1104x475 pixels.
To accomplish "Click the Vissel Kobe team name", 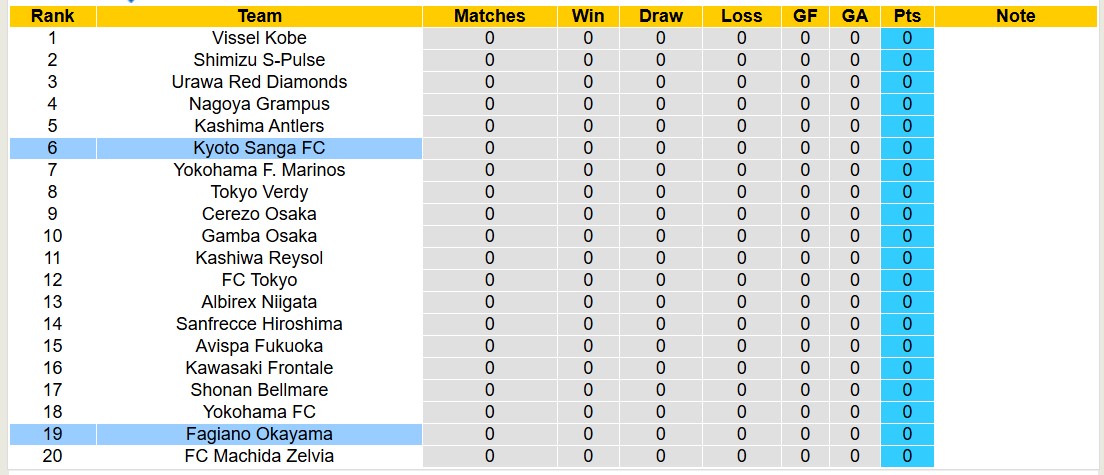I will click(x=259, y=38).
